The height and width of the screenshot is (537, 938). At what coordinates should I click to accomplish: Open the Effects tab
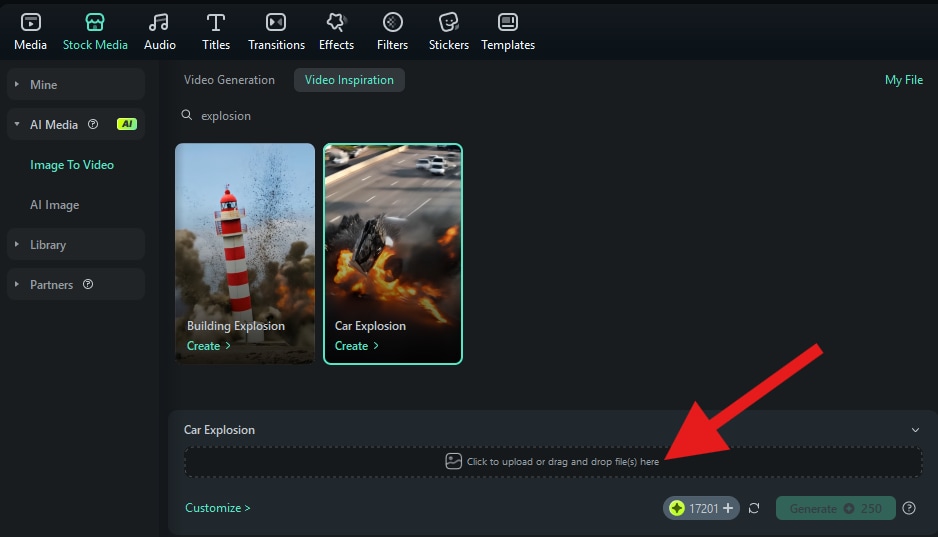[336, 32]
